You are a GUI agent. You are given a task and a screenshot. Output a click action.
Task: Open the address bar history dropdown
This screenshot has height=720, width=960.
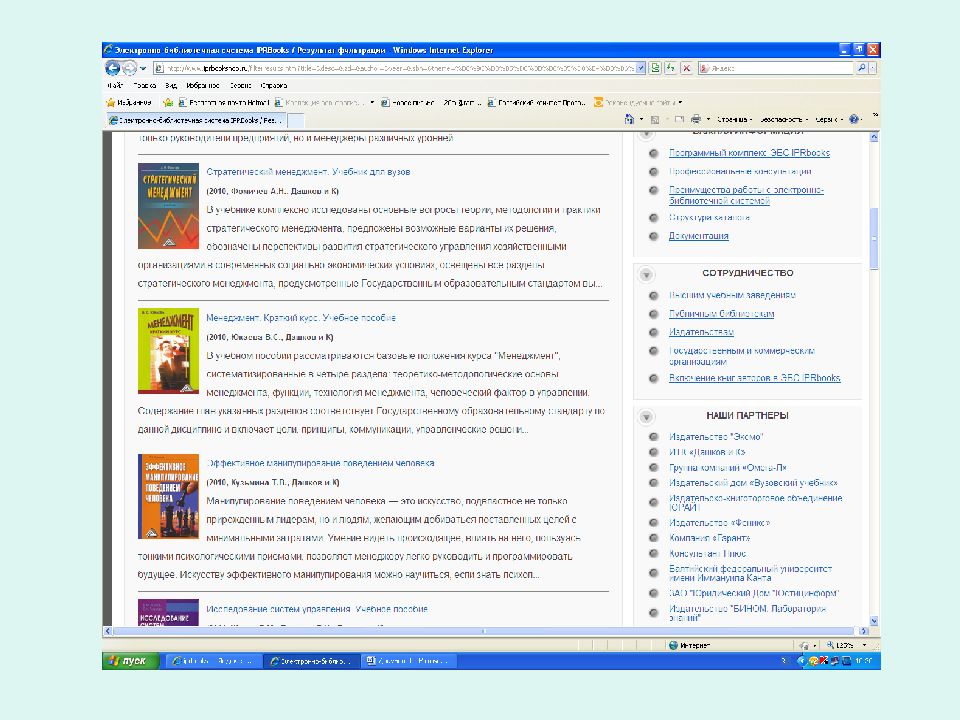click(641, 68)
